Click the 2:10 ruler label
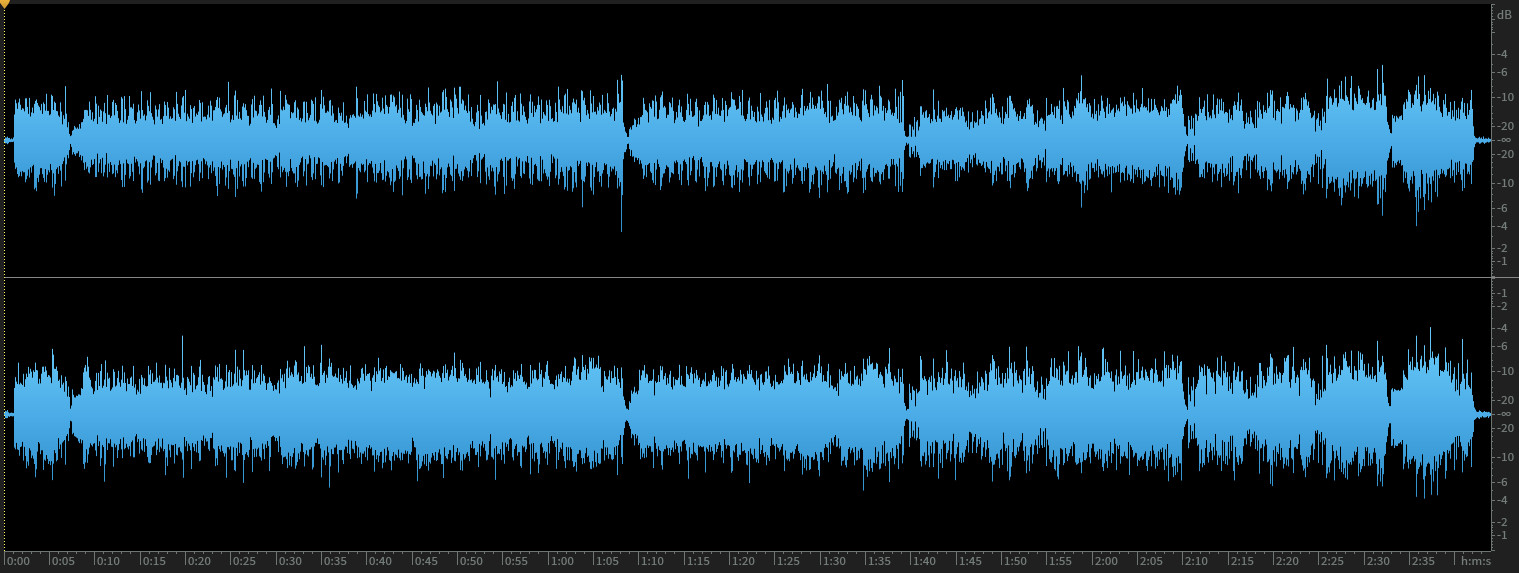This screenshot has width=1519, height=573. [1197, 561]
